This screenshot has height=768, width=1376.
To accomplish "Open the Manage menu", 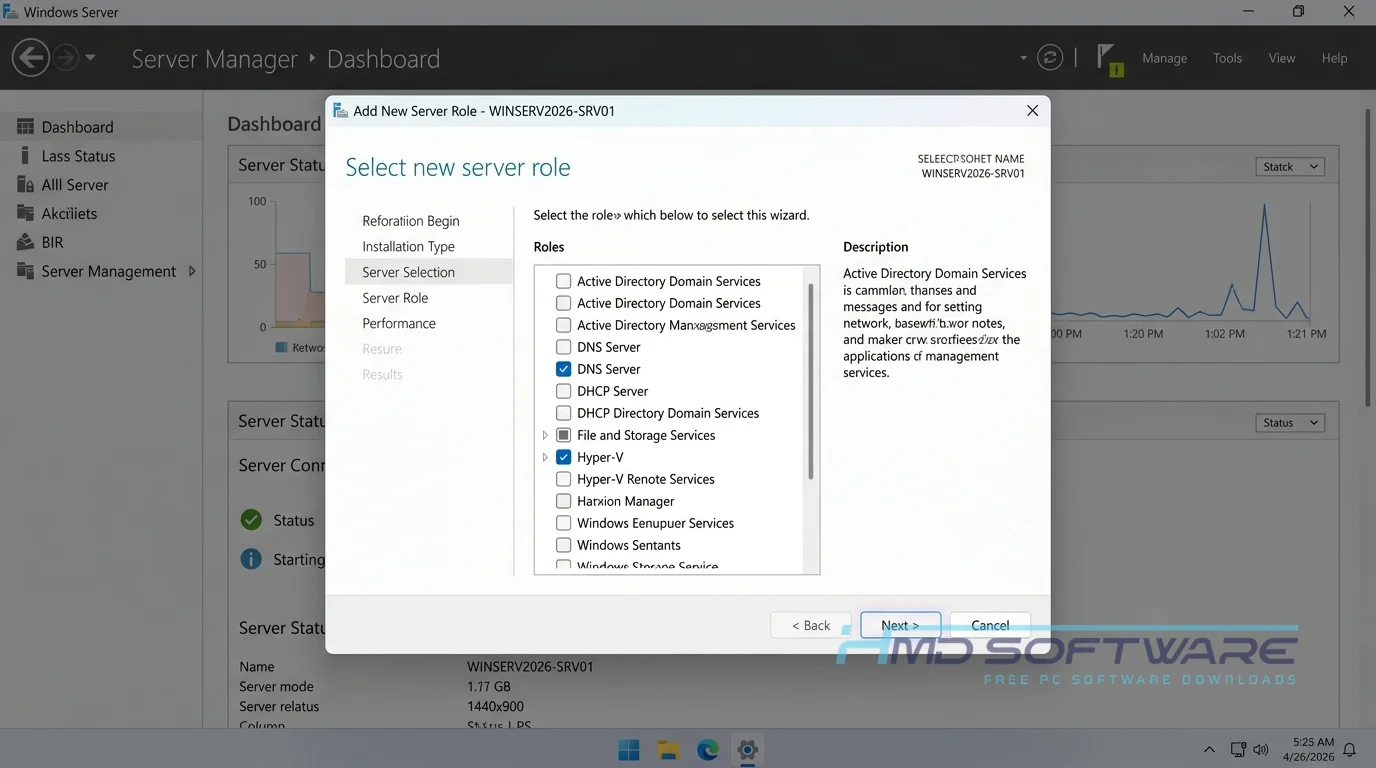I will click(x=1165, y=58).
